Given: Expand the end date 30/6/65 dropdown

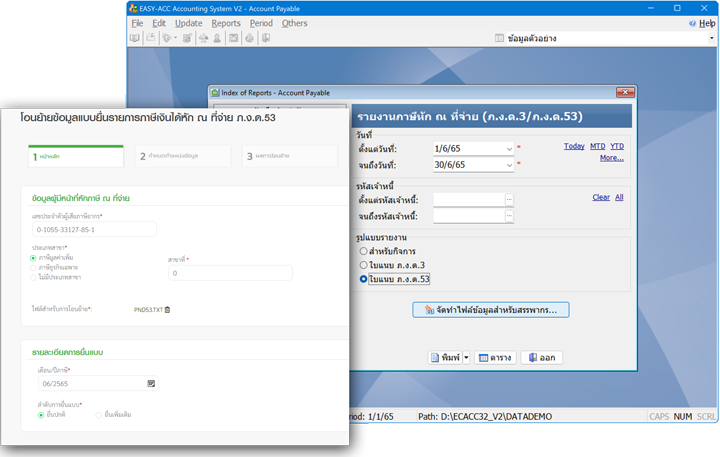Looking at the screenshot, I should (x=509, y=165).
